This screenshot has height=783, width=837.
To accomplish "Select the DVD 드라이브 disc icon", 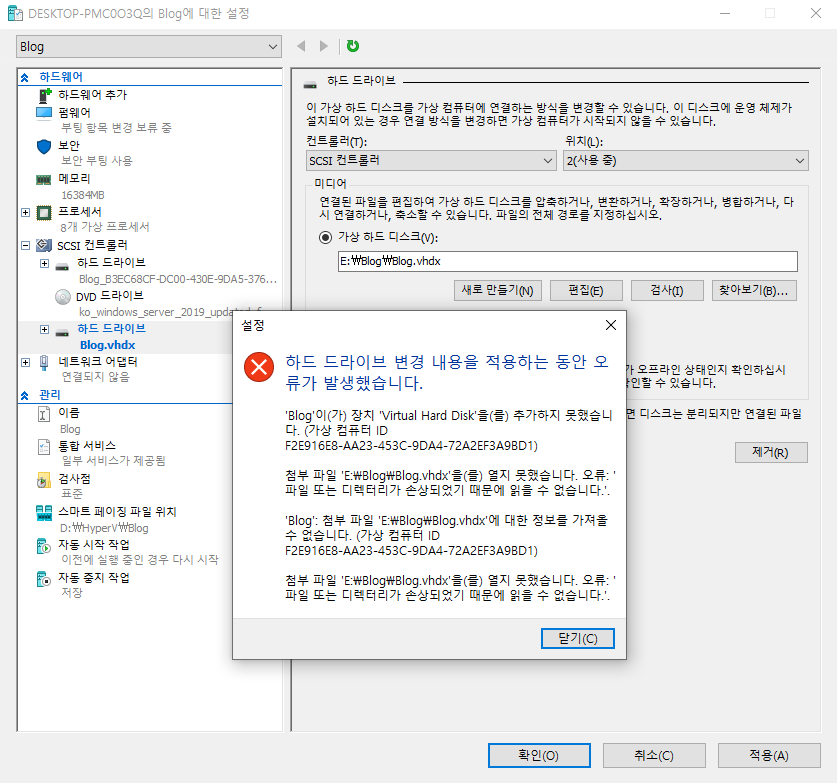I will [x=62, y=297].
